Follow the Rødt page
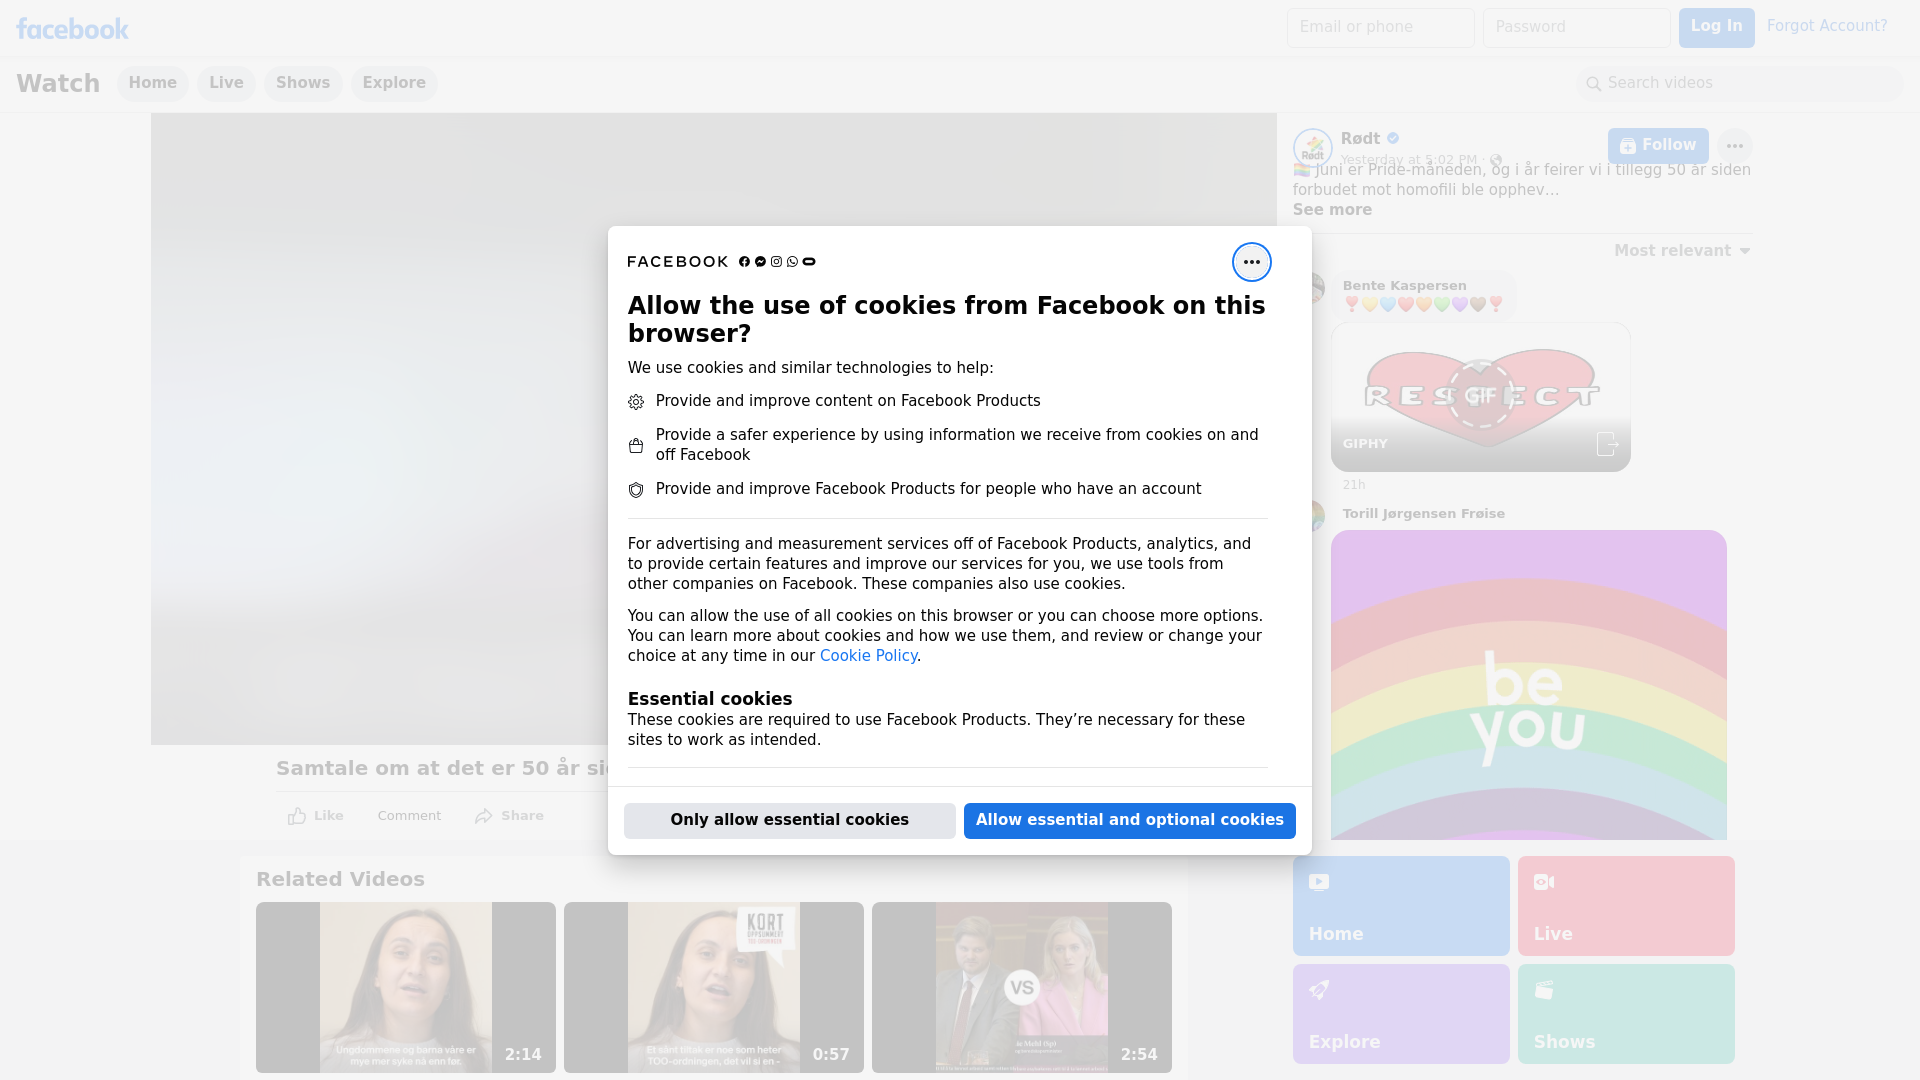 [1657, 146]
